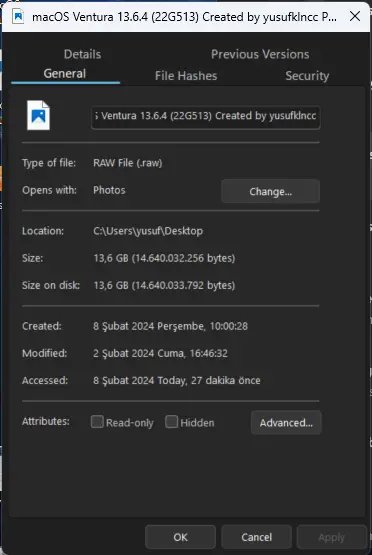The image size is (372, 555).
Task: Switch to the Details tab
Action: [x=82, y=54]
